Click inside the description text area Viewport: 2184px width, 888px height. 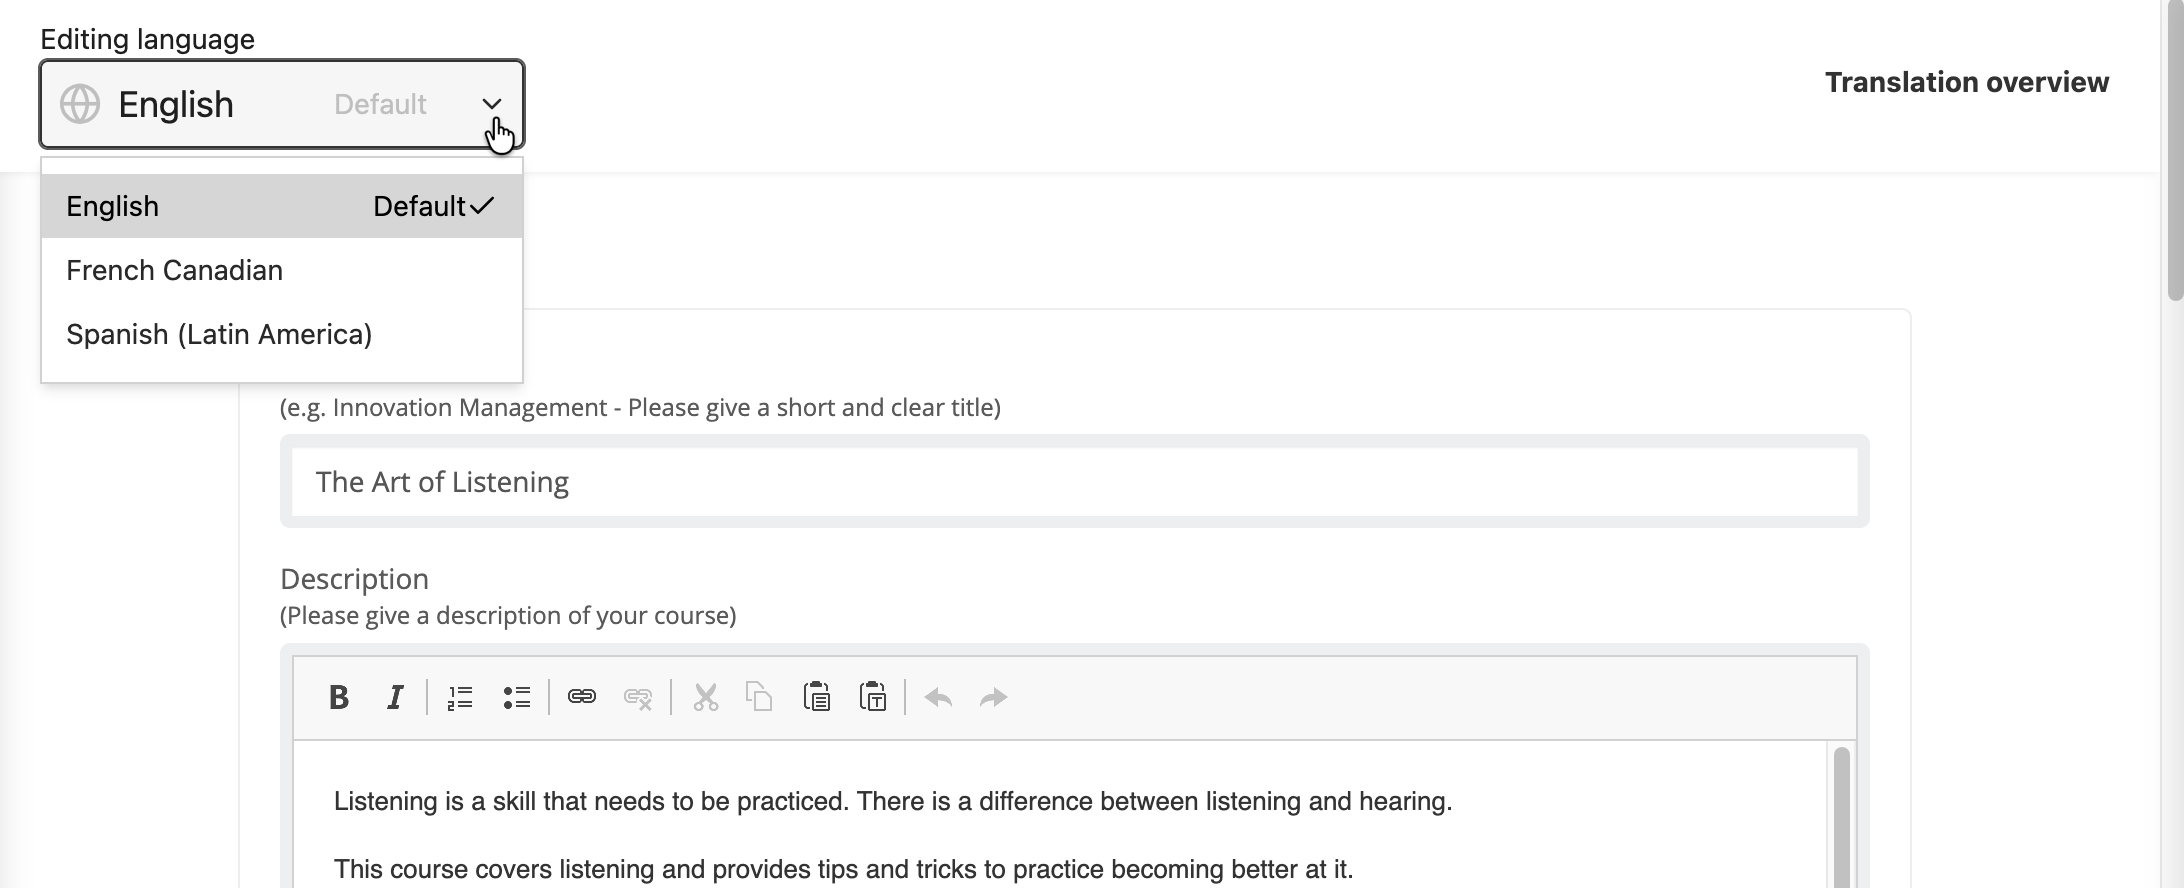point(1060,815)
